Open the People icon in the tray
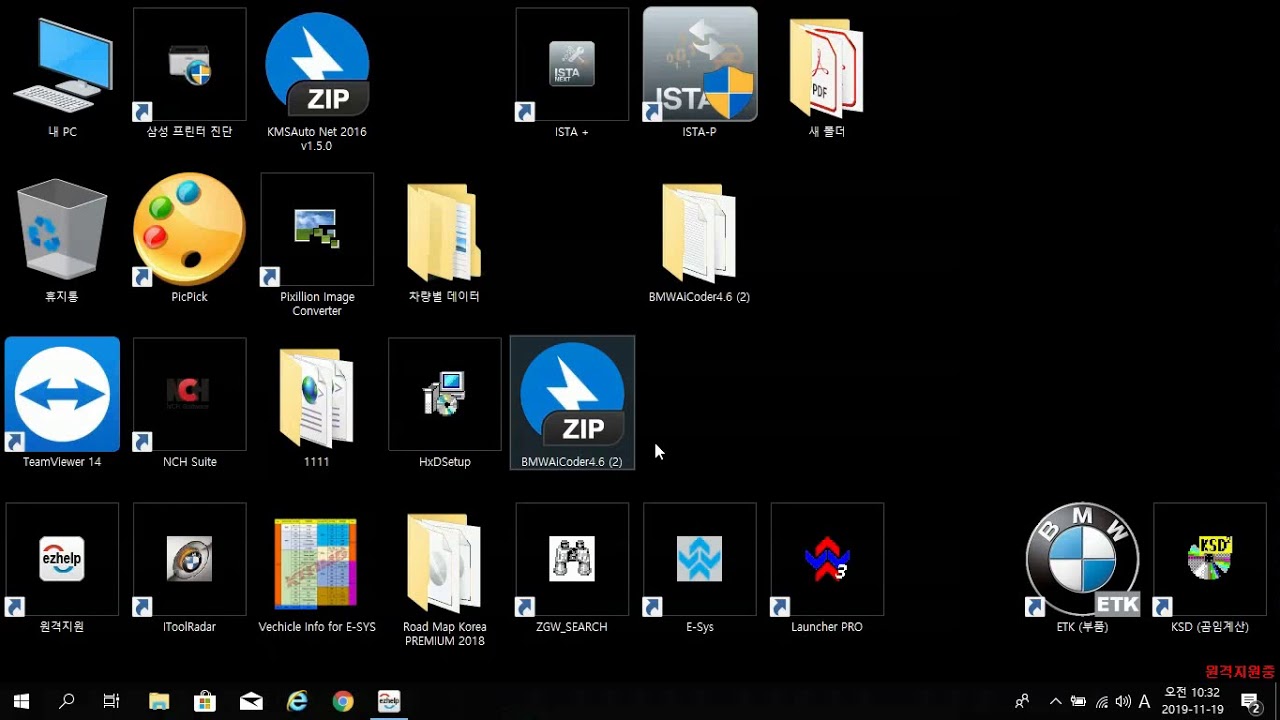 pyautogui.click(x=1022, y=701)
